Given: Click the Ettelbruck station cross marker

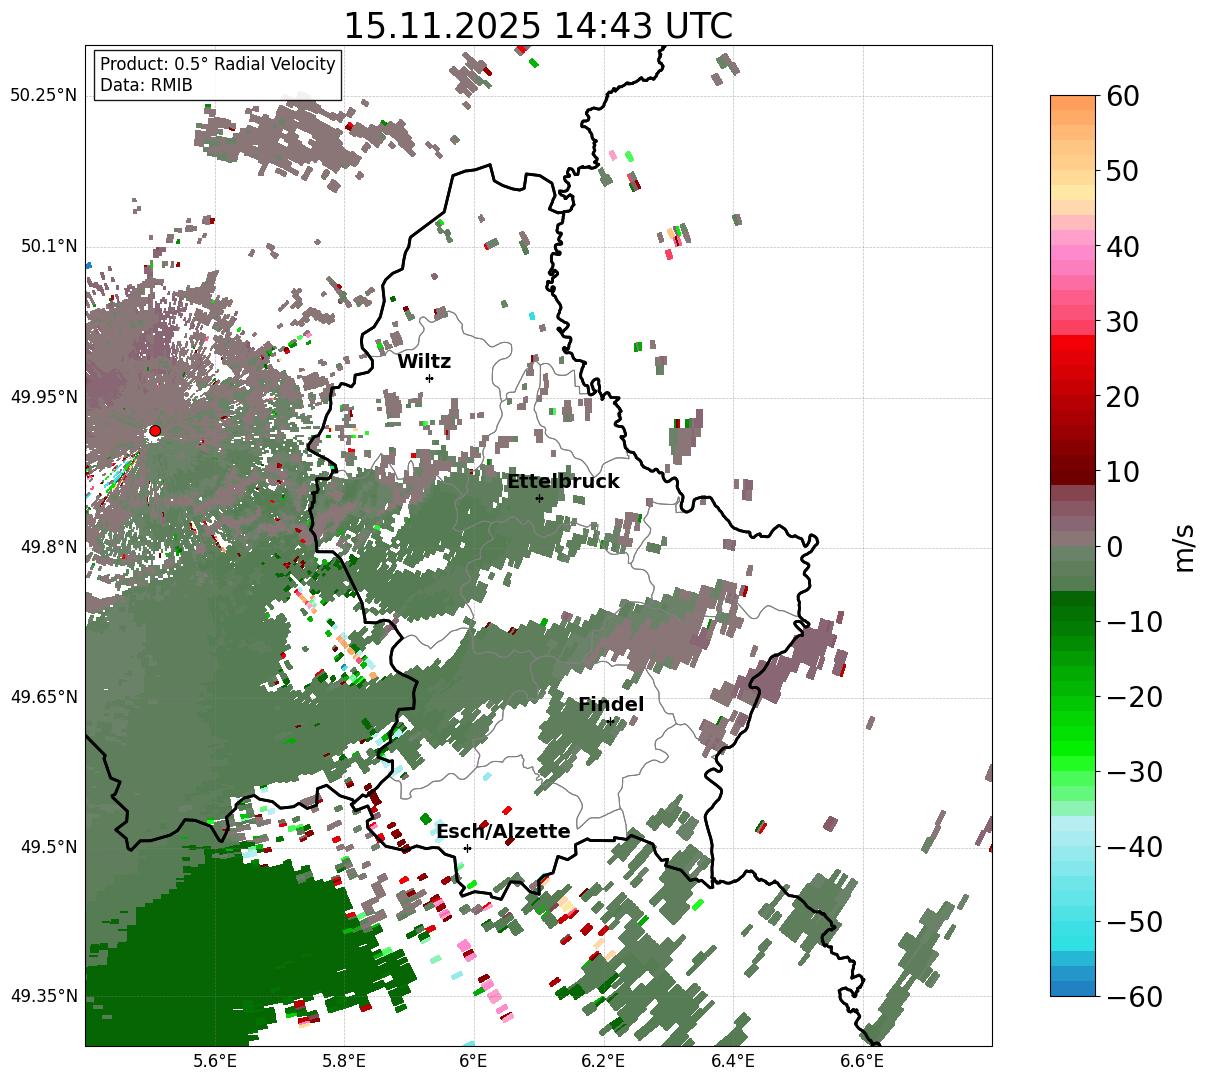Looking at the screenshot, I should tap(539, 498).
